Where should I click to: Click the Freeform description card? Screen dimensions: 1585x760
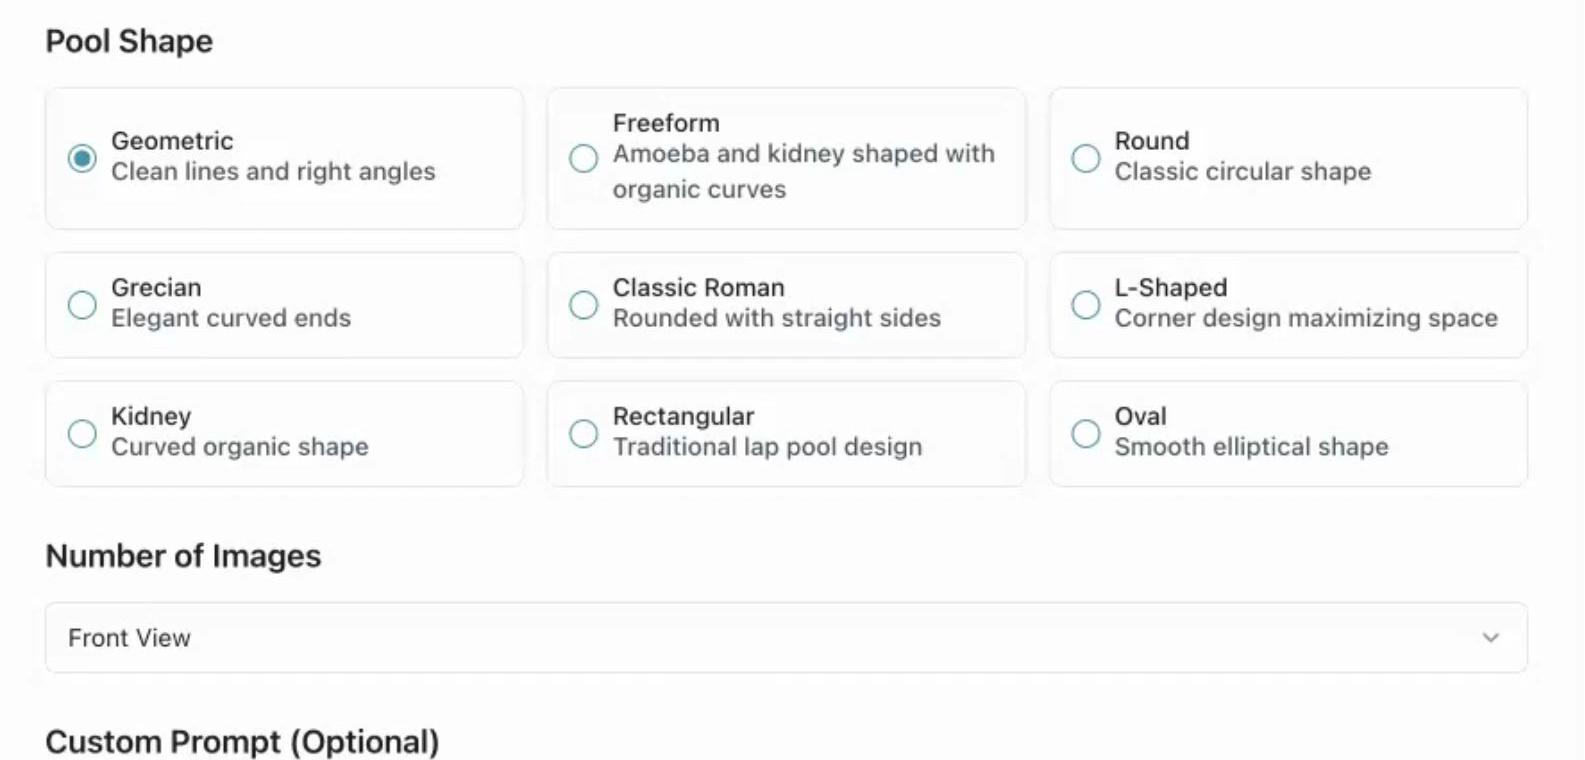[786, 157]
